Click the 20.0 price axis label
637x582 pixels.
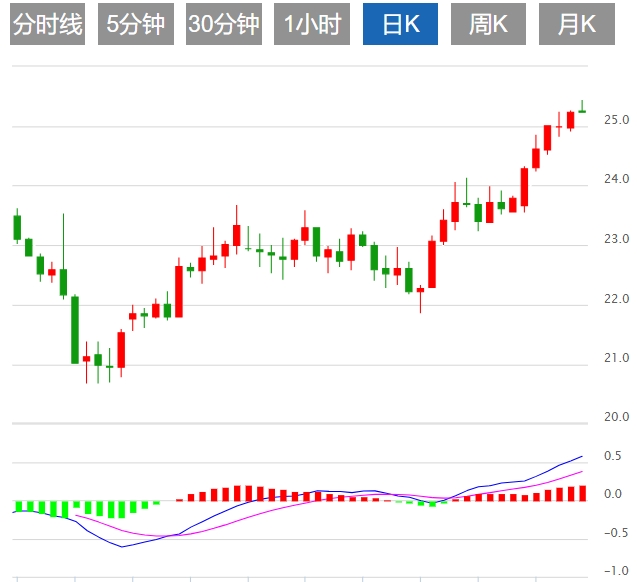pos(616,416)
